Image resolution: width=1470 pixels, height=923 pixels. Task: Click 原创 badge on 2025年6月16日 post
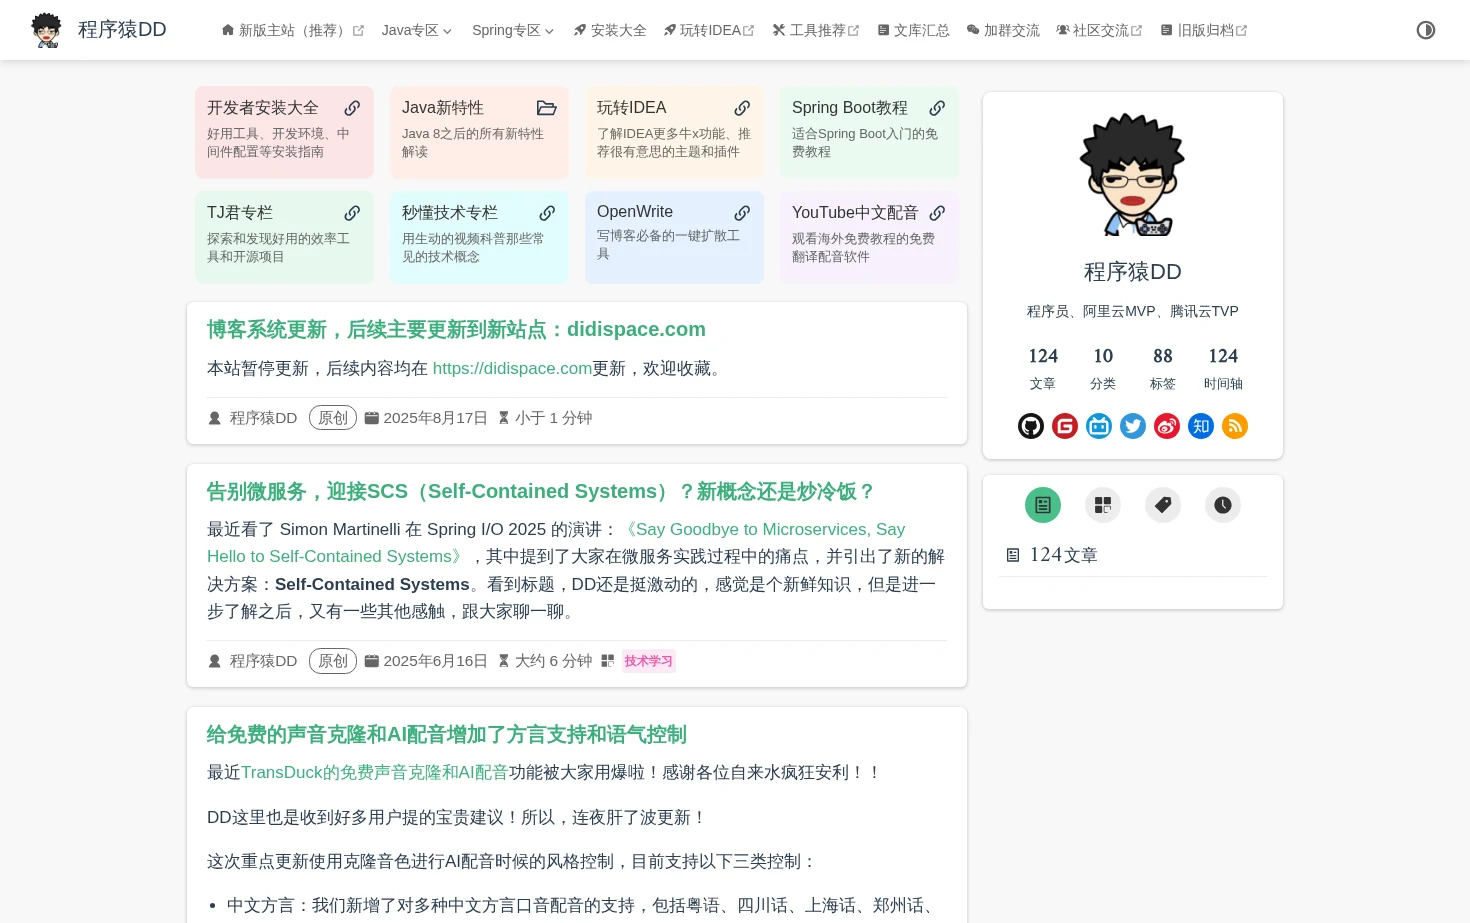tap(333, 661)
